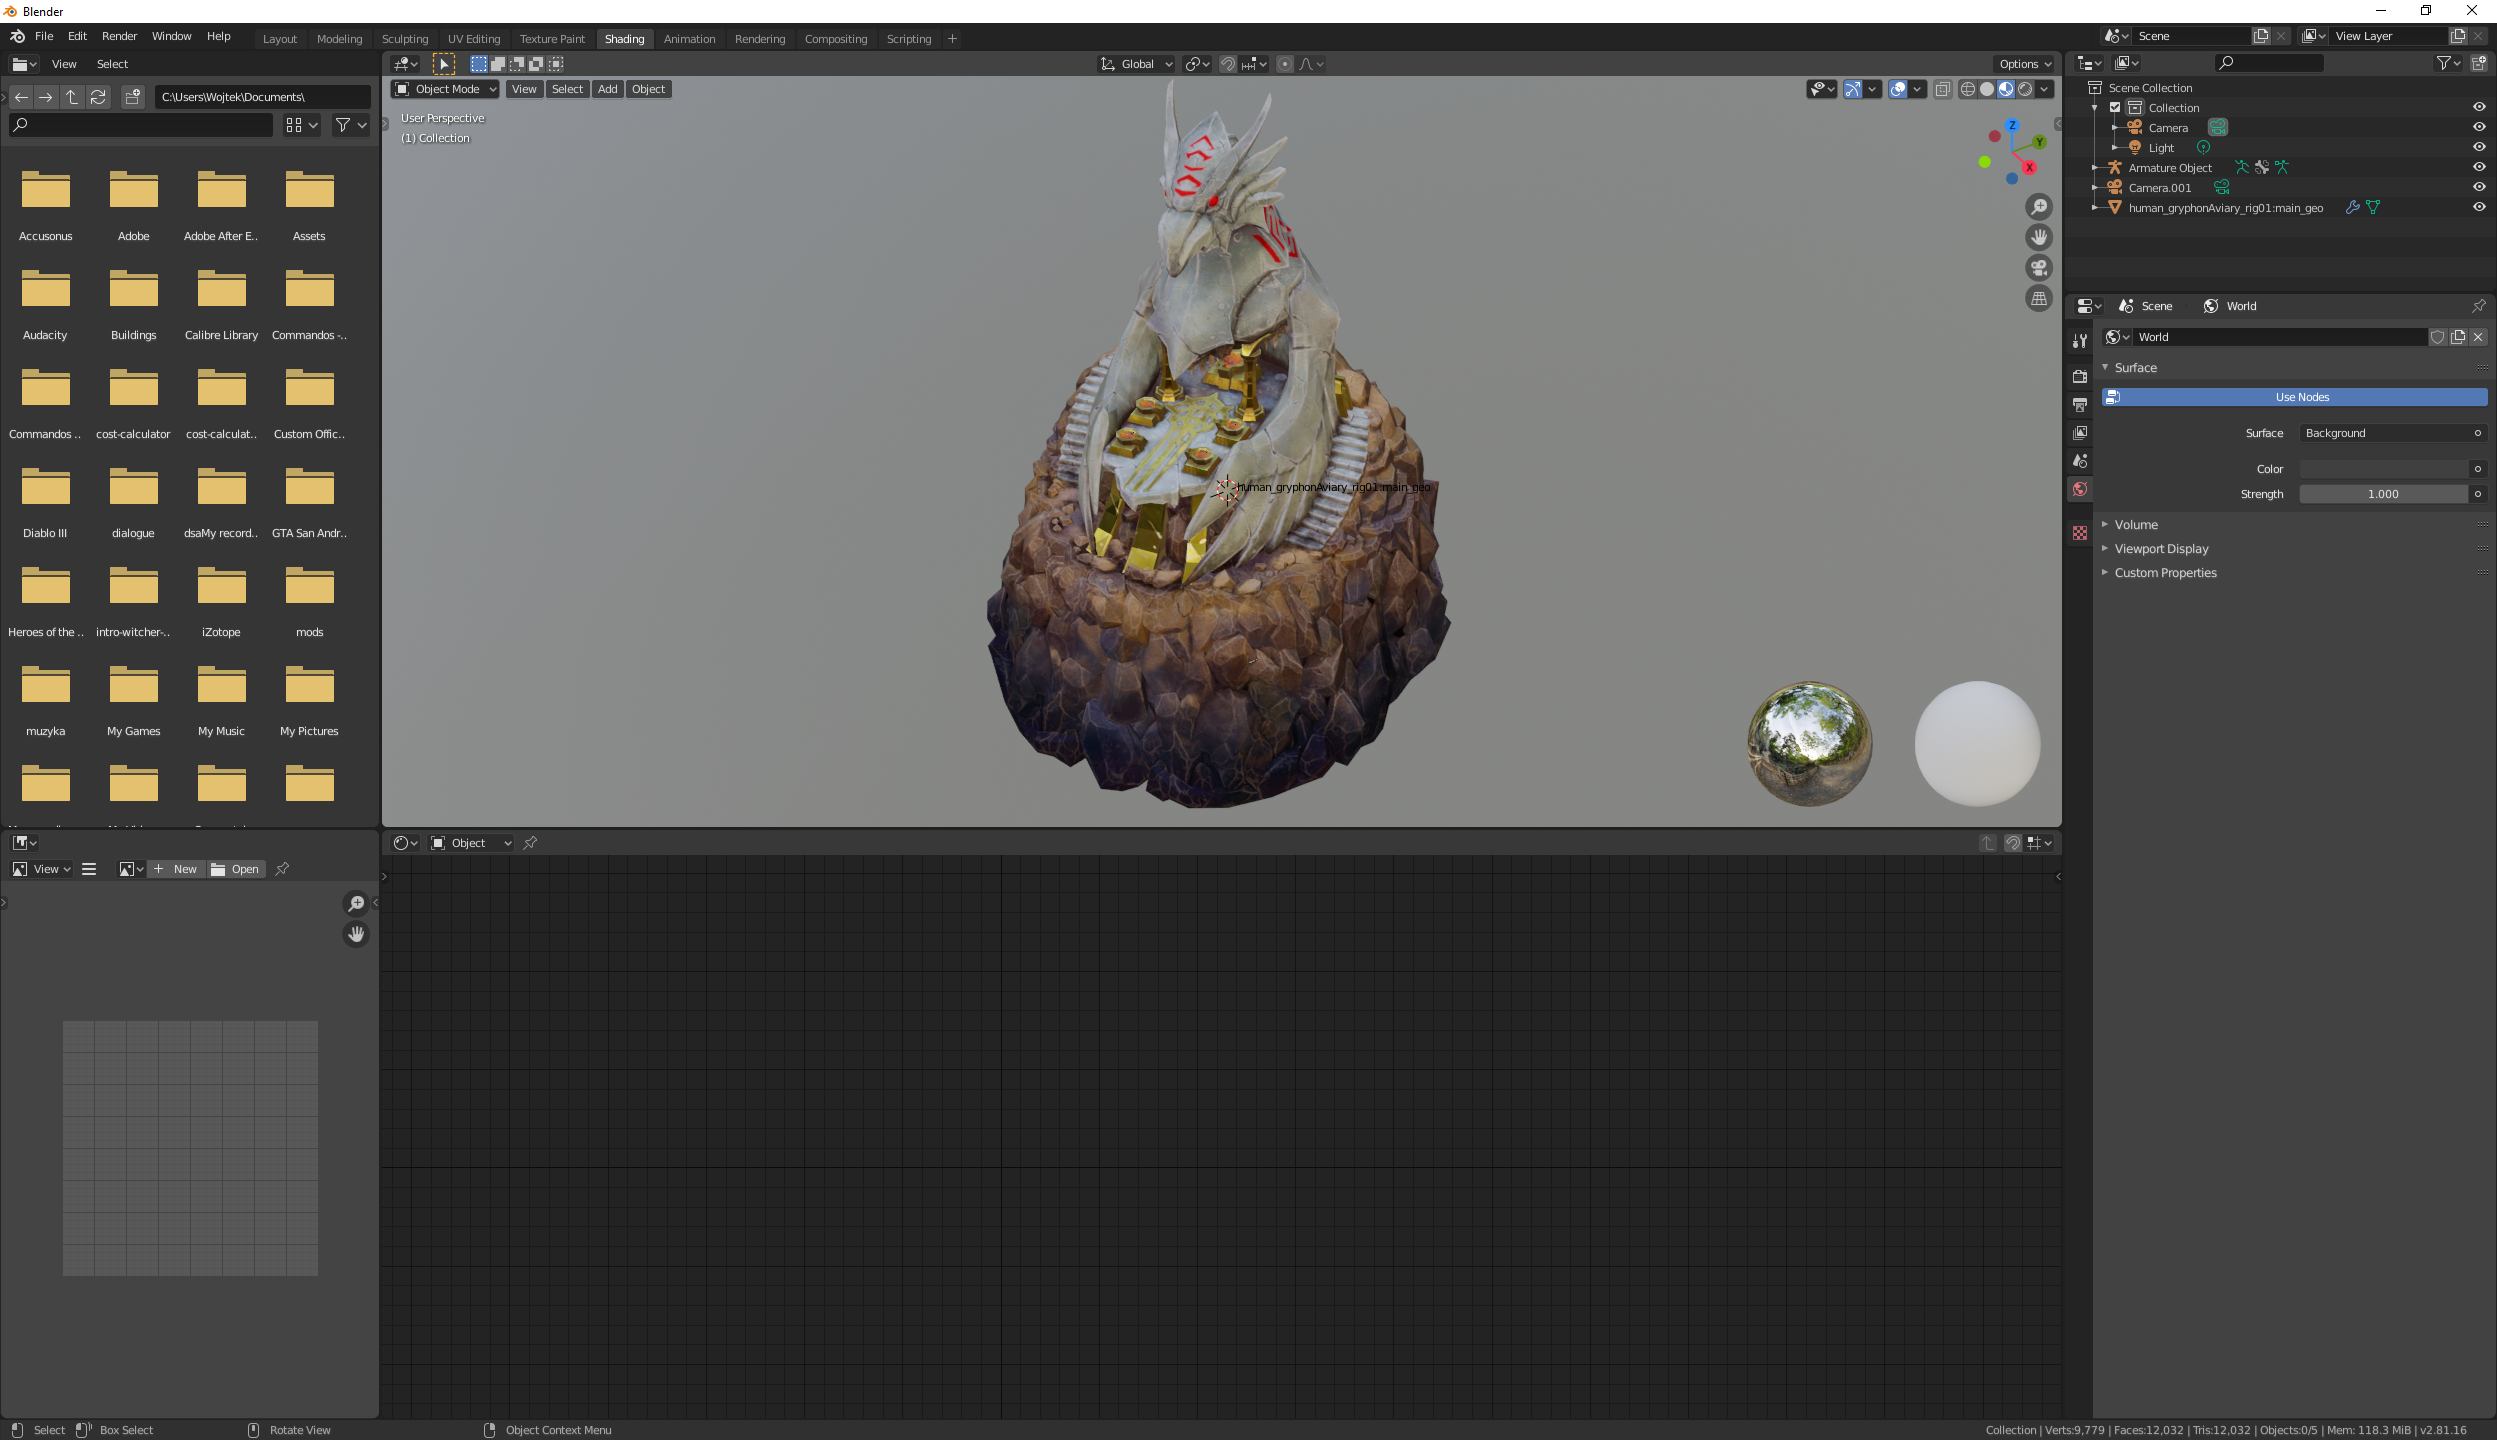Uncheck the Collection checkbox in outliner

[2115, 107]
